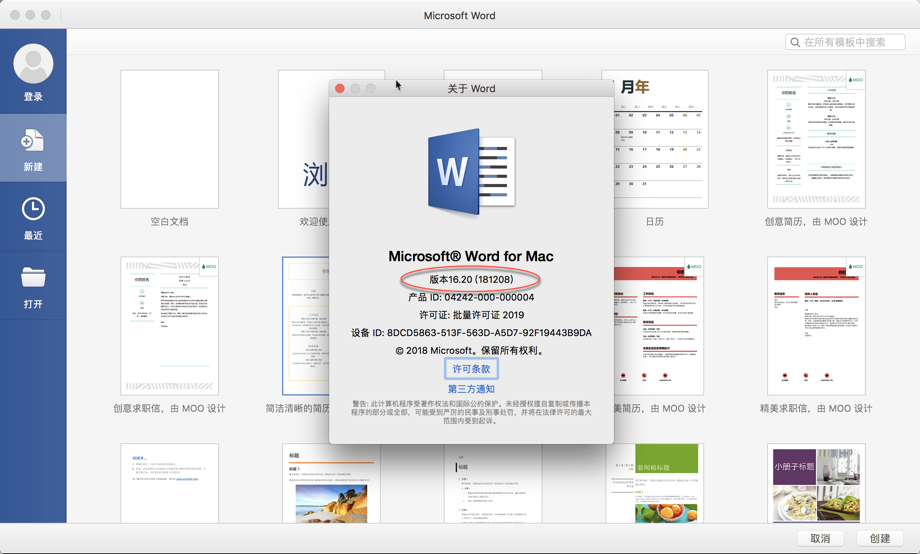
Task: Click the 许可证: 批量许可证 2019 text
Action: pyautogui.click(x=471, y=315)
